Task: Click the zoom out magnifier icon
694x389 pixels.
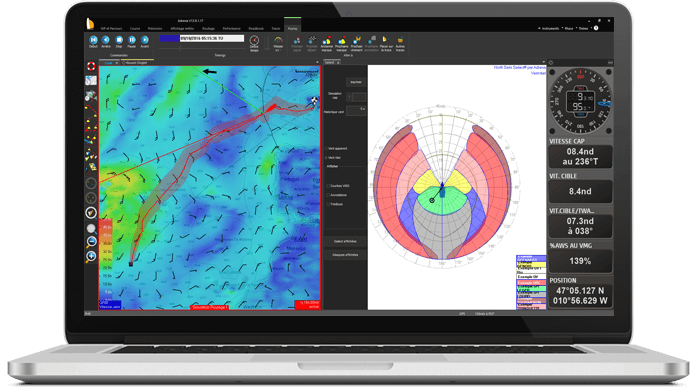Action: 91,242
